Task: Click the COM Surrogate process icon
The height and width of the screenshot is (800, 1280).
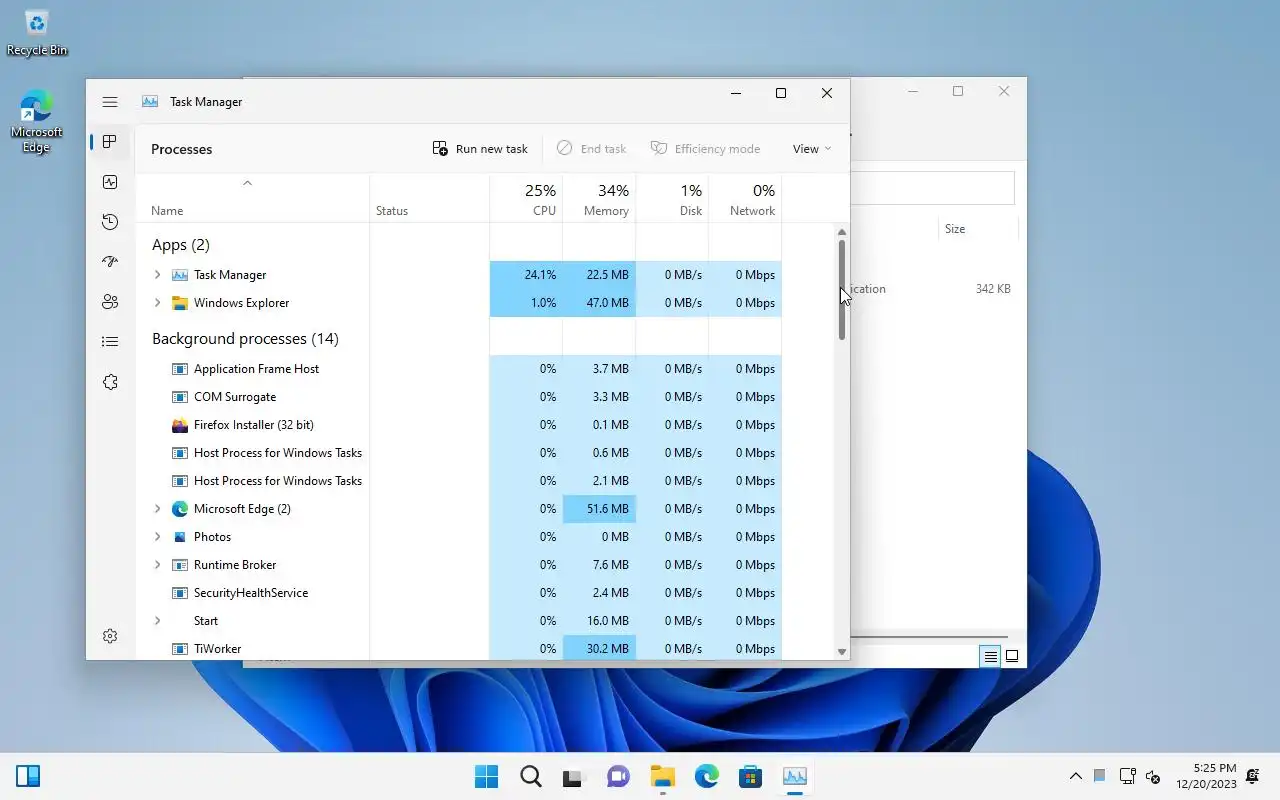Action: pos(180,397)
